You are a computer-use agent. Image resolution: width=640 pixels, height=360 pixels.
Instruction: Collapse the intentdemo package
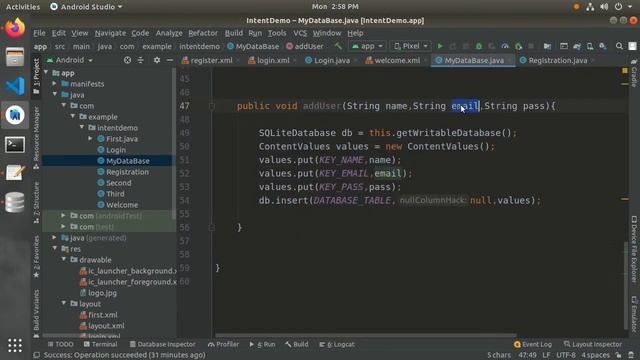point(82,128)
